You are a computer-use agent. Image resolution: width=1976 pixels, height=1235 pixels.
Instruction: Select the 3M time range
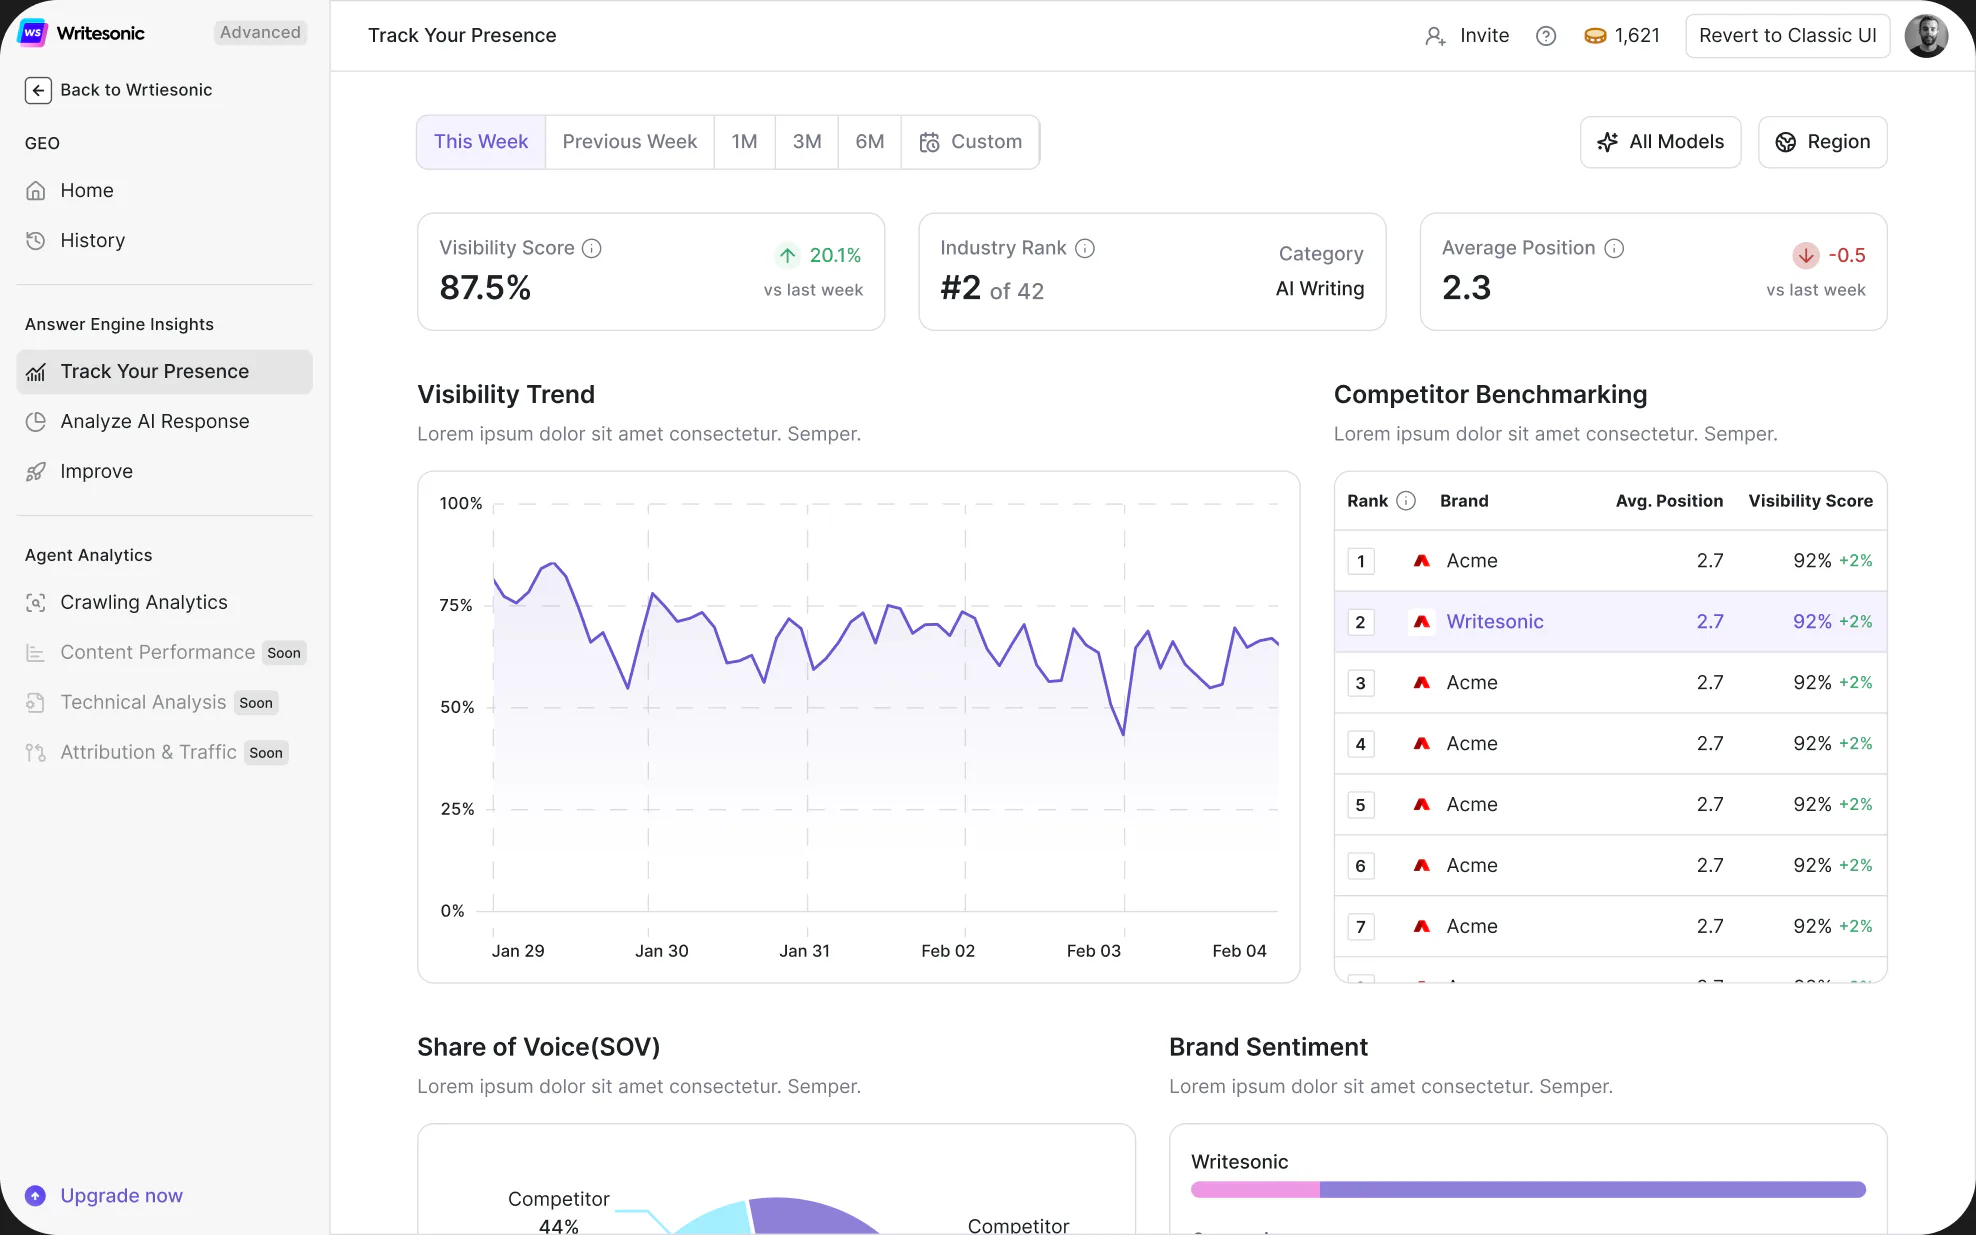[807, 142]
